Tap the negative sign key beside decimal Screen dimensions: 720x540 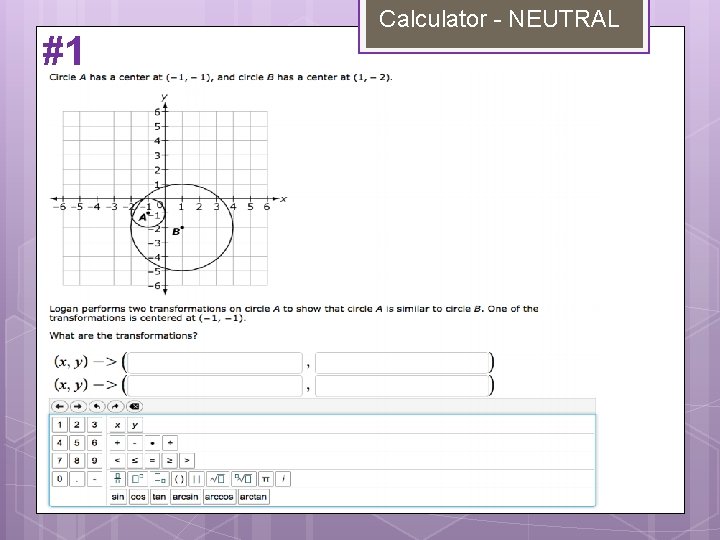[x=94, y=479]
